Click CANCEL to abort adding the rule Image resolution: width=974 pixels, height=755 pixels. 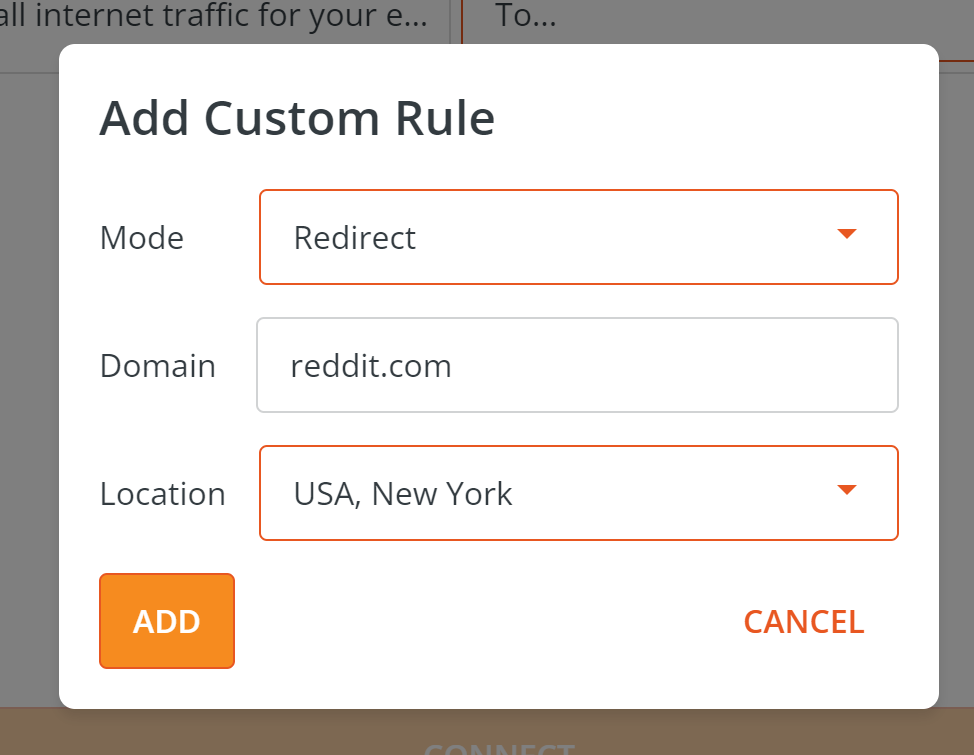(803, 621)
